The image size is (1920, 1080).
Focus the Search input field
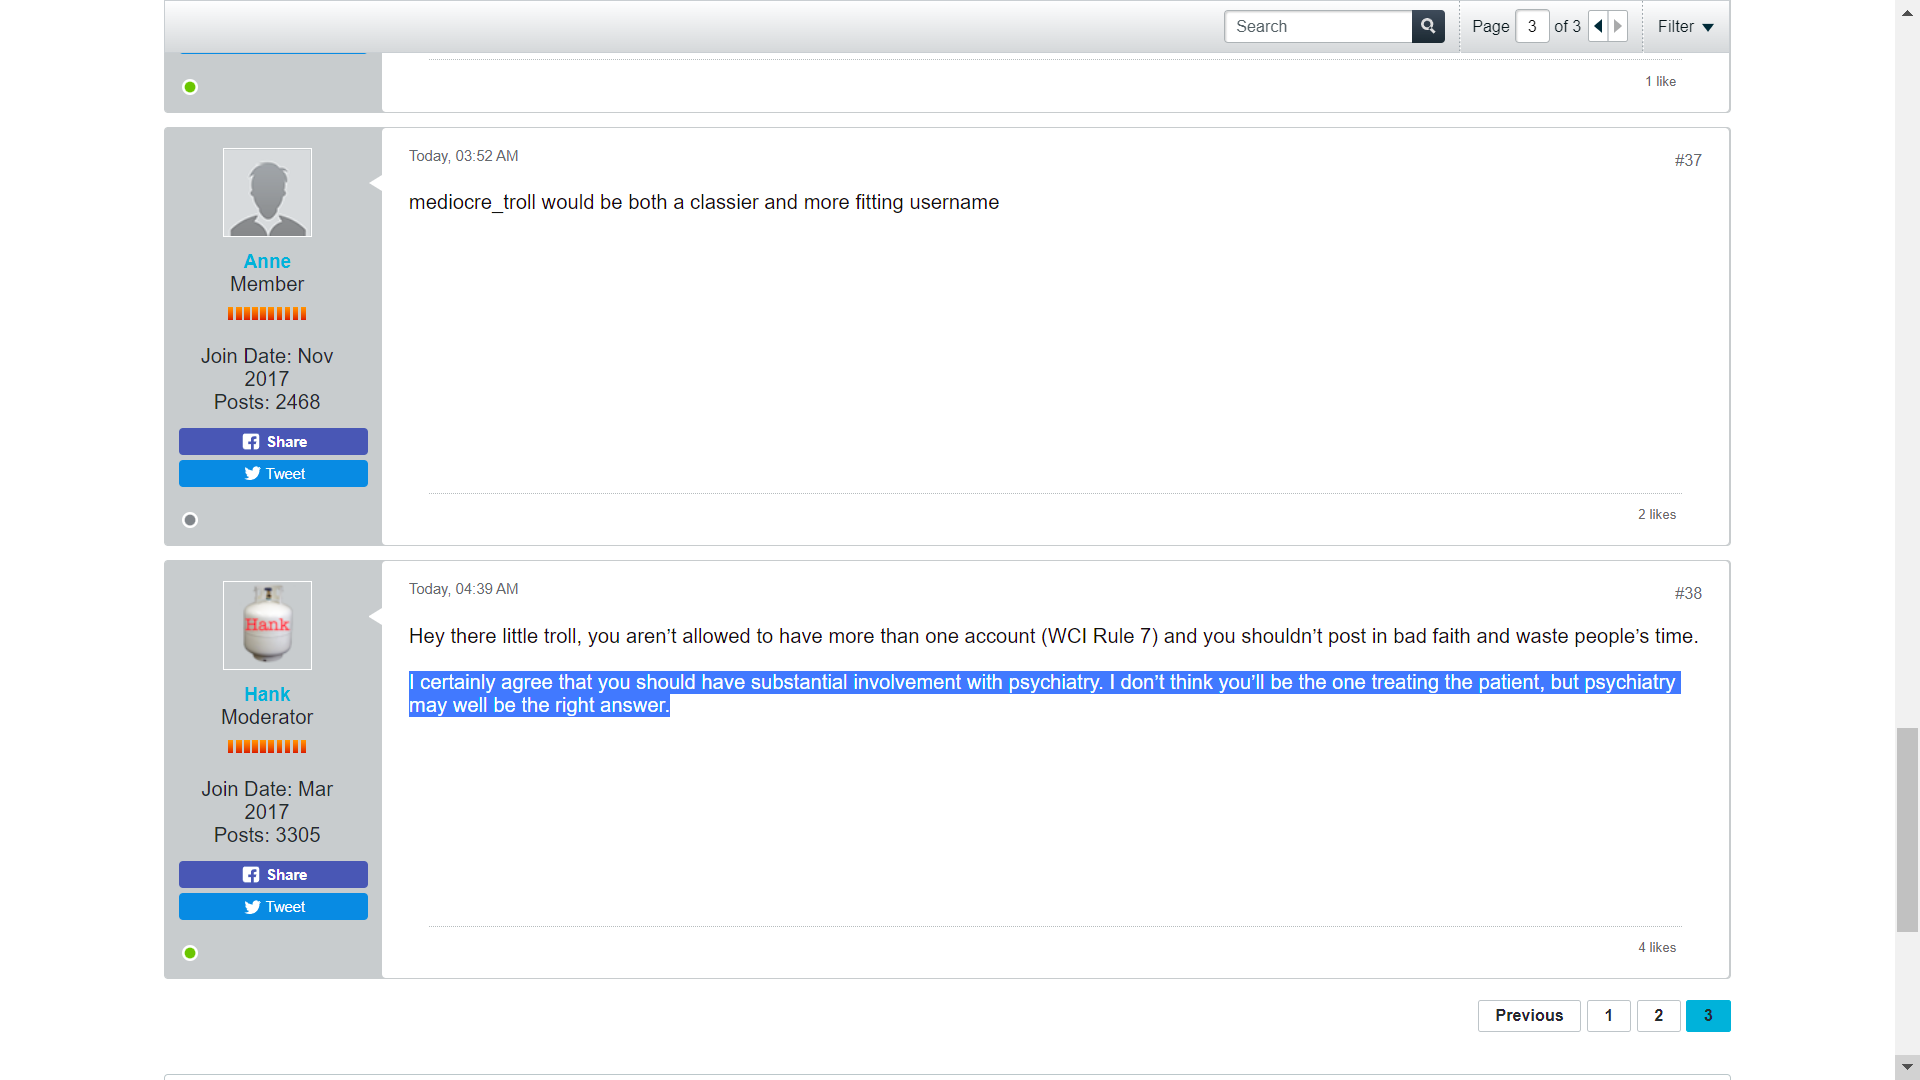1318,26
